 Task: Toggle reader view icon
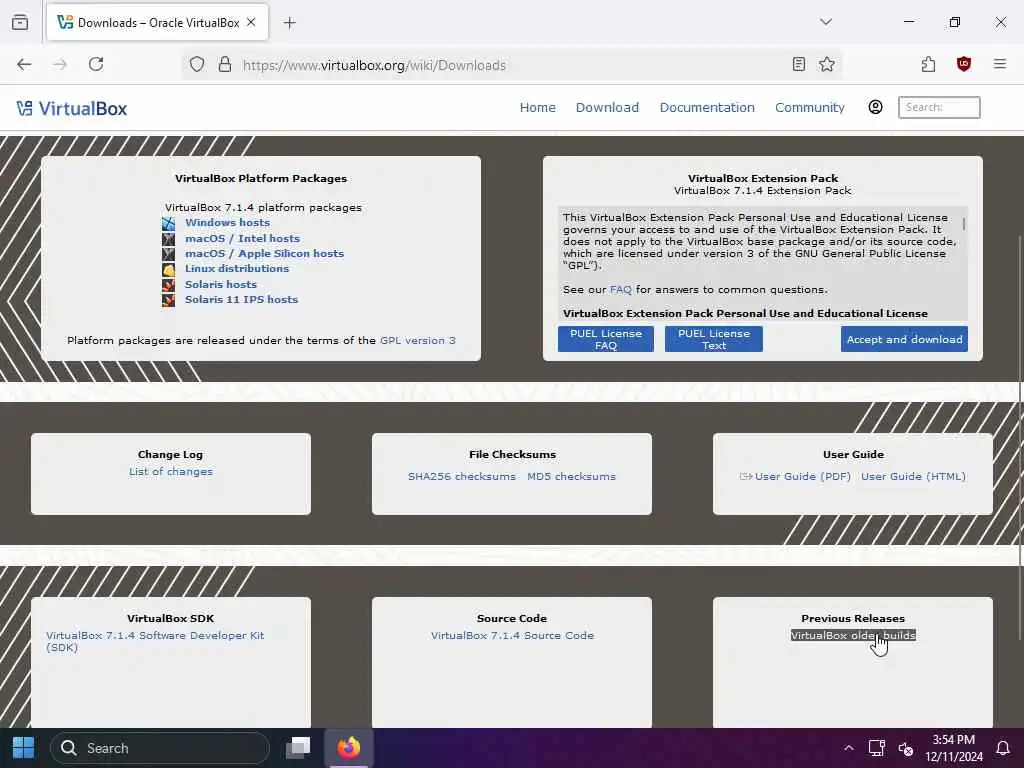coord(798,64)
